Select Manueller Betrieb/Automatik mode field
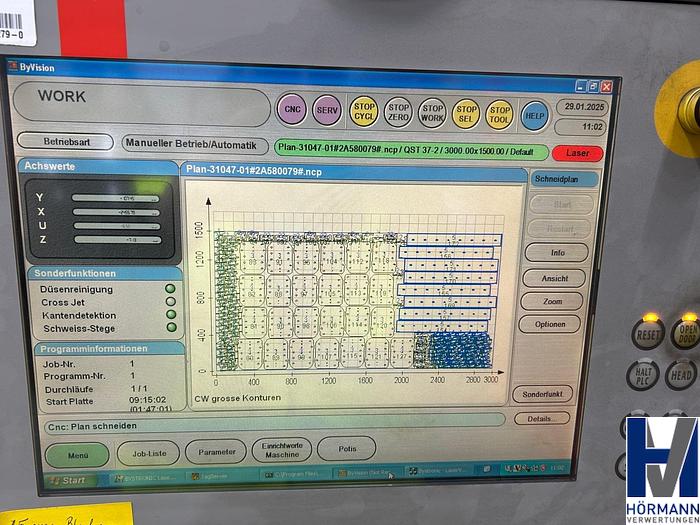This screenshot has width=700, height=525. [x=195, y=145]
